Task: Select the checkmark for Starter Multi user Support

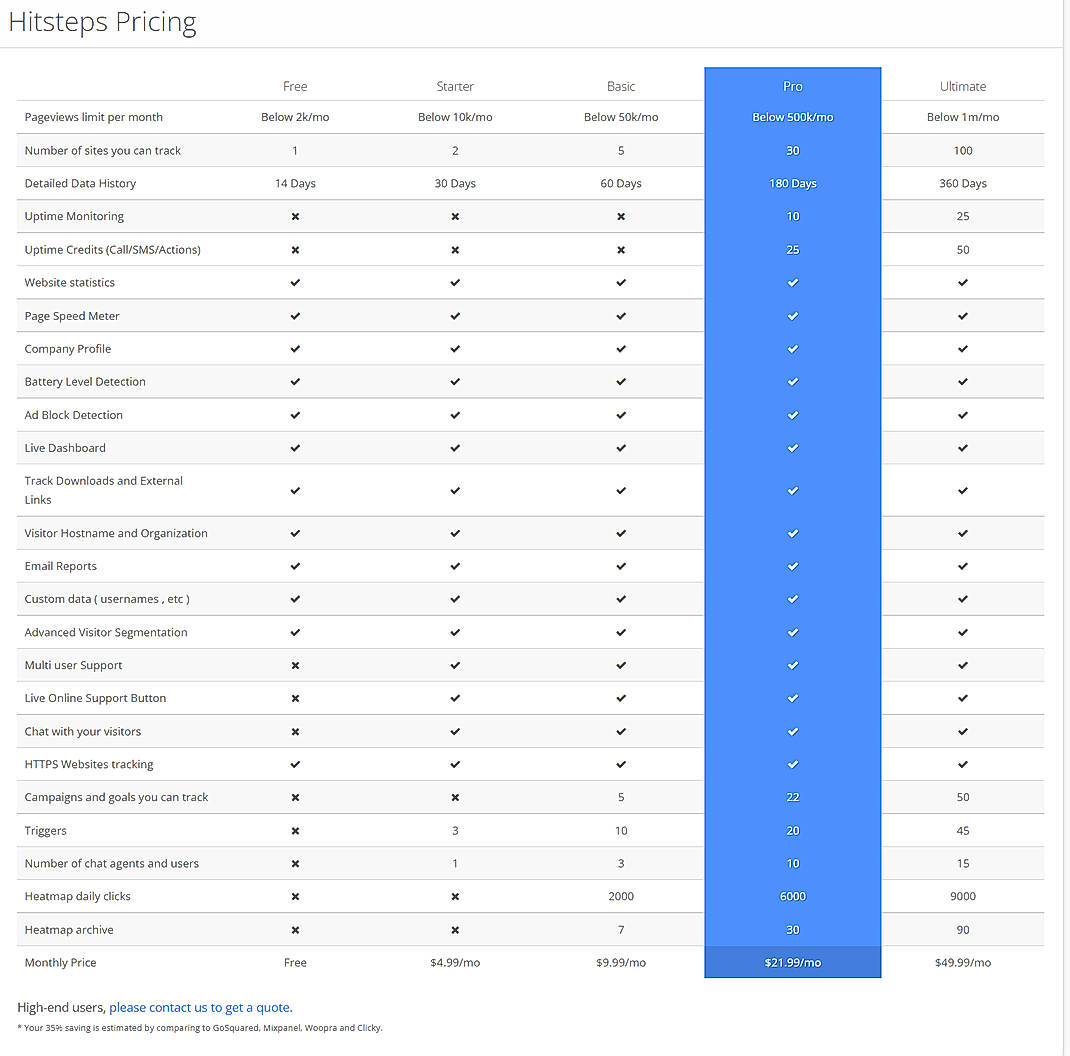Action: point(455,664)
